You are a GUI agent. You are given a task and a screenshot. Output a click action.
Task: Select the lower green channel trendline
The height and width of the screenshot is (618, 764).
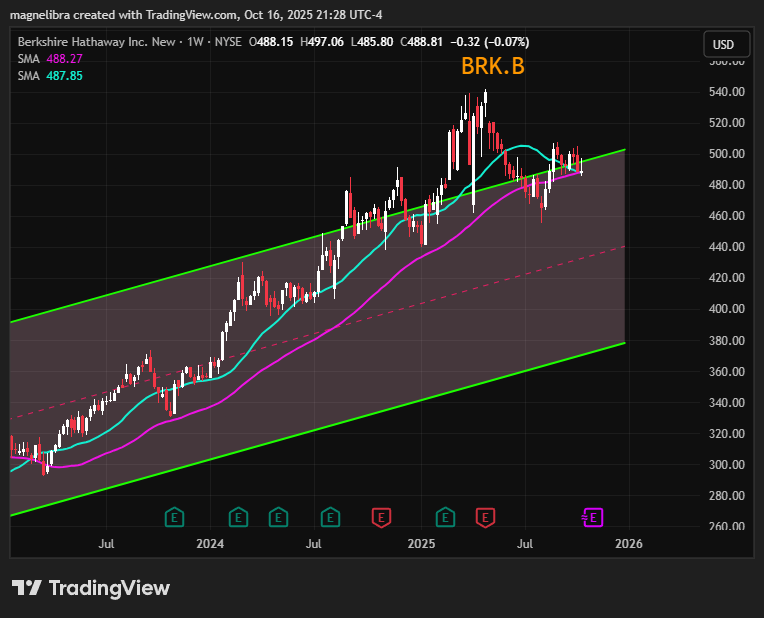pyautogui.click(x=317, y=429)
